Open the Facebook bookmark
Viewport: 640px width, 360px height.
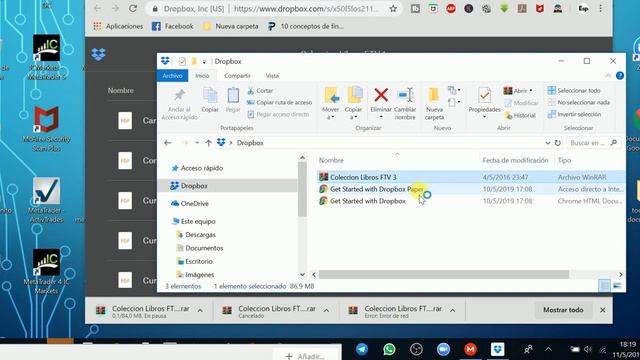pos(173,26)
